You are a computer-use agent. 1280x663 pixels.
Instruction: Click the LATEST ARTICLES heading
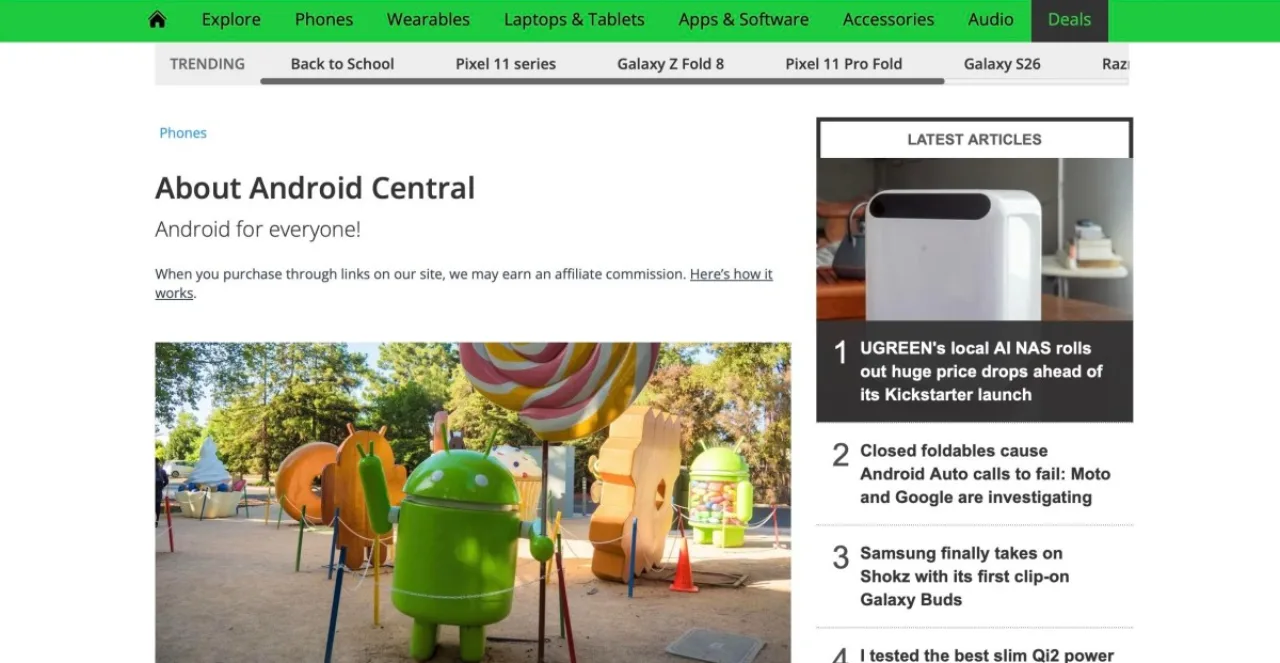tap(974, 139)
